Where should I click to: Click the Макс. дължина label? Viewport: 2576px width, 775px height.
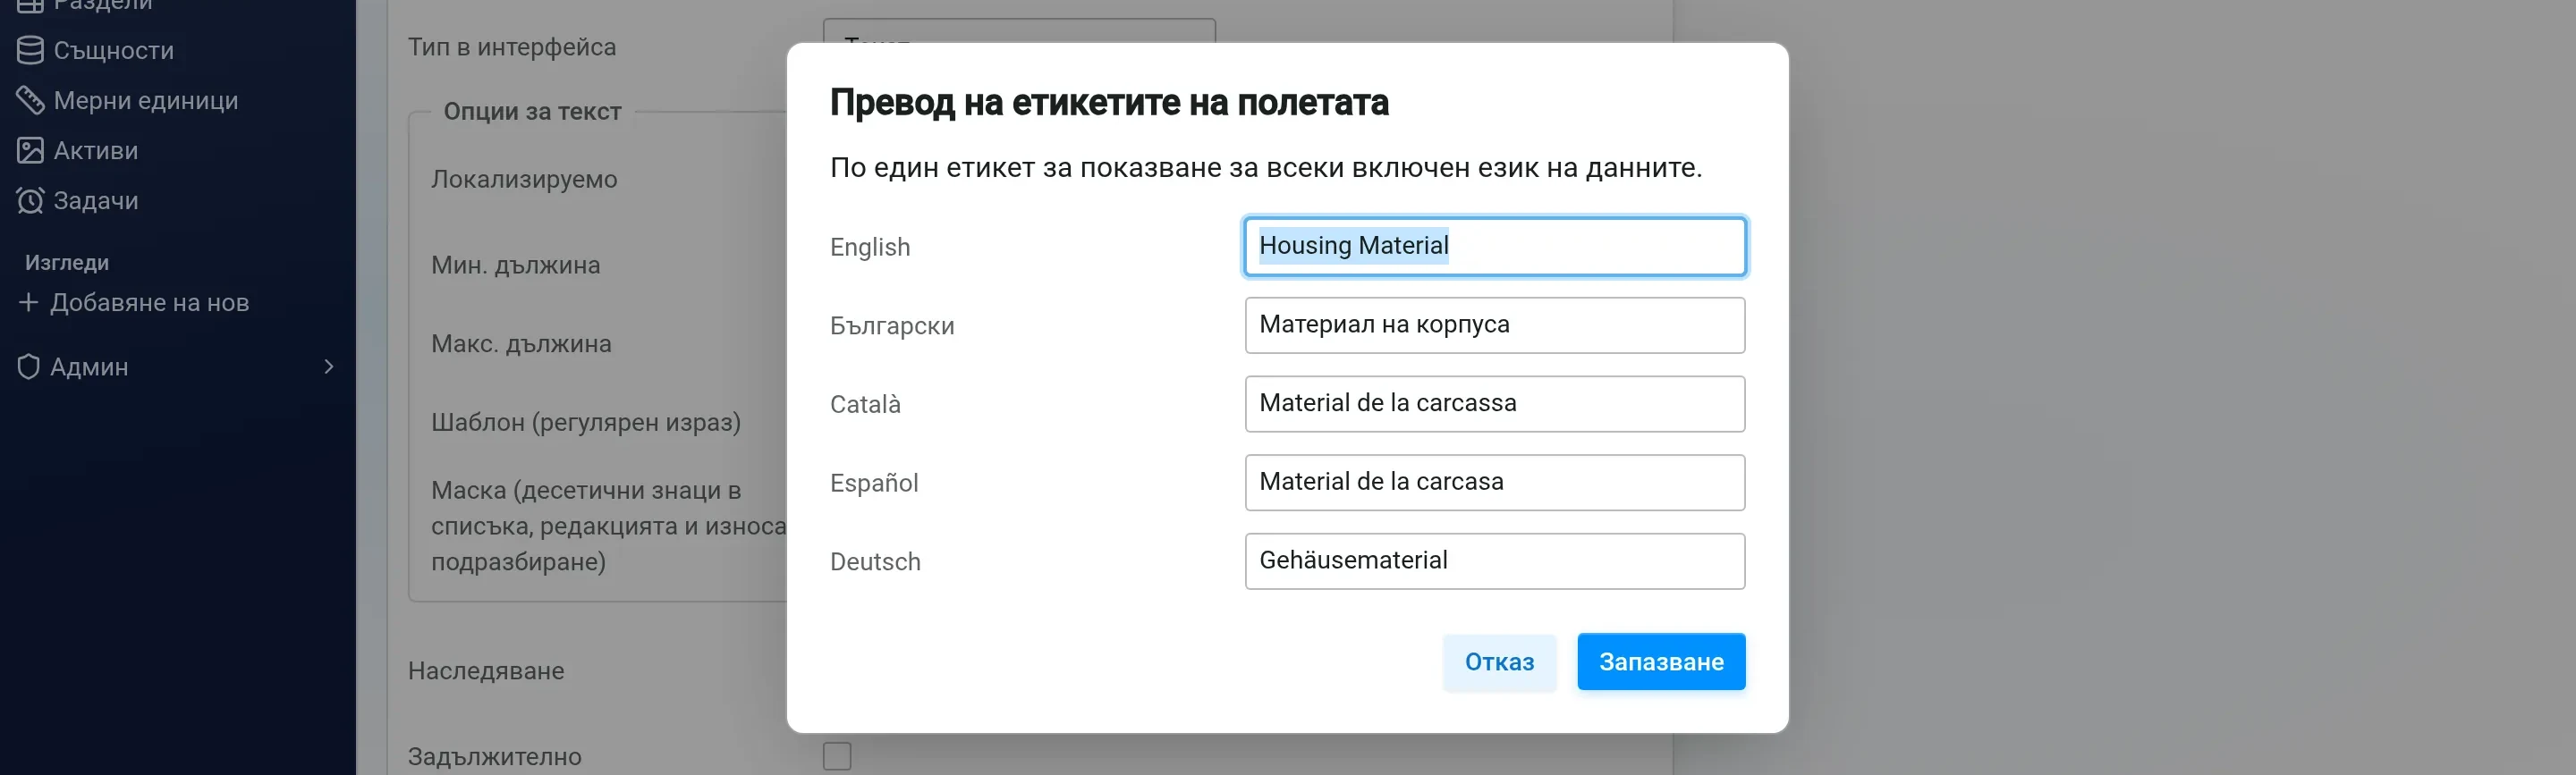(x=521, y=344)
